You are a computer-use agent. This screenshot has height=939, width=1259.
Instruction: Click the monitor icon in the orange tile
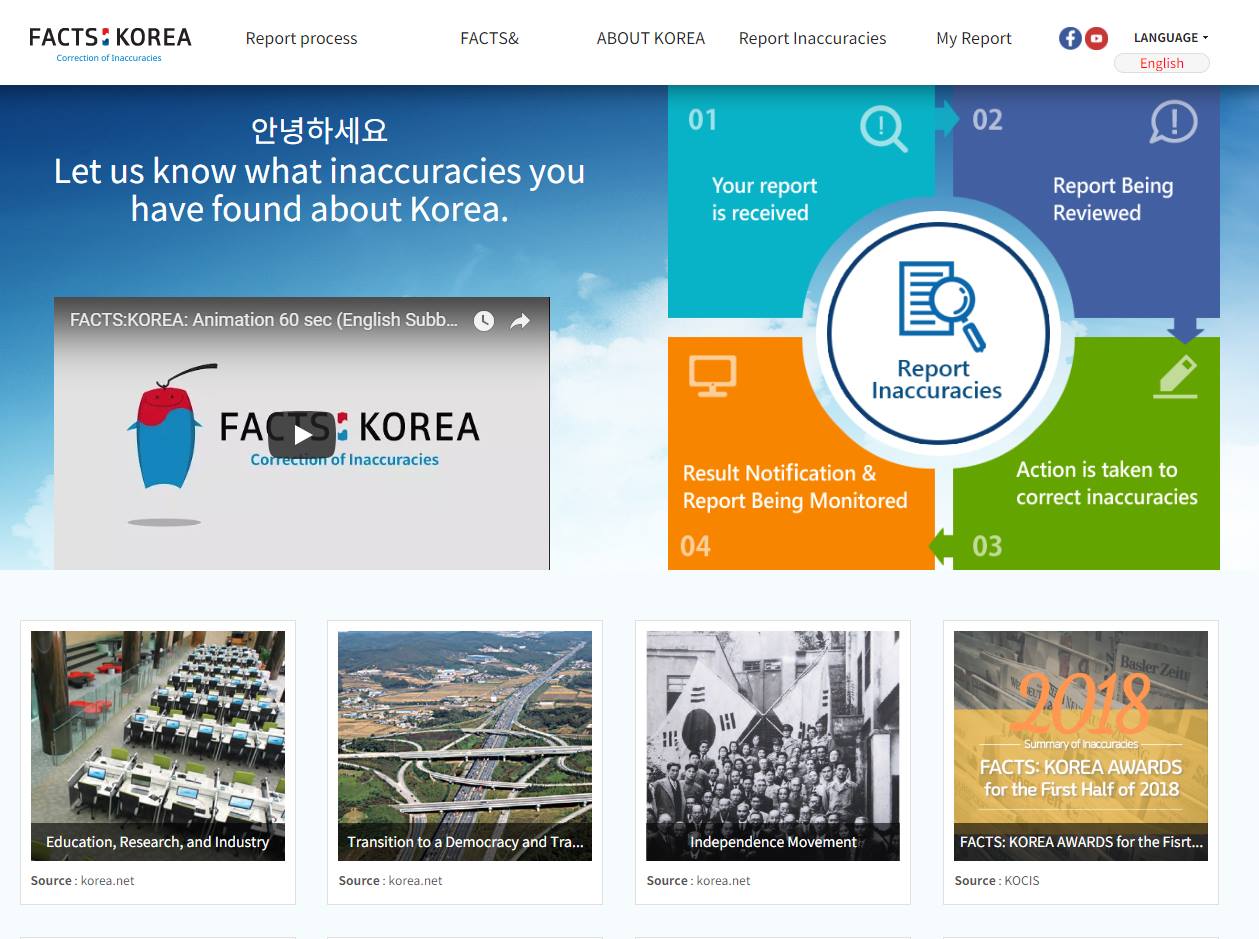713,376
